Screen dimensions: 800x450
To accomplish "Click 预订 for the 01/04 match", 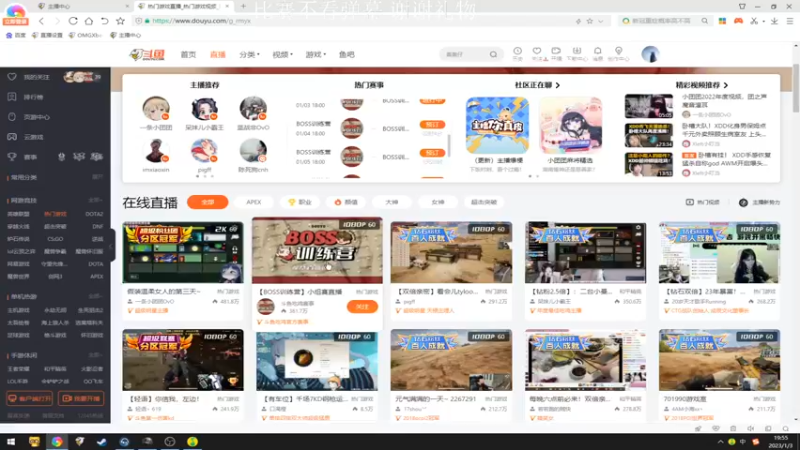I will coord(432,124).
